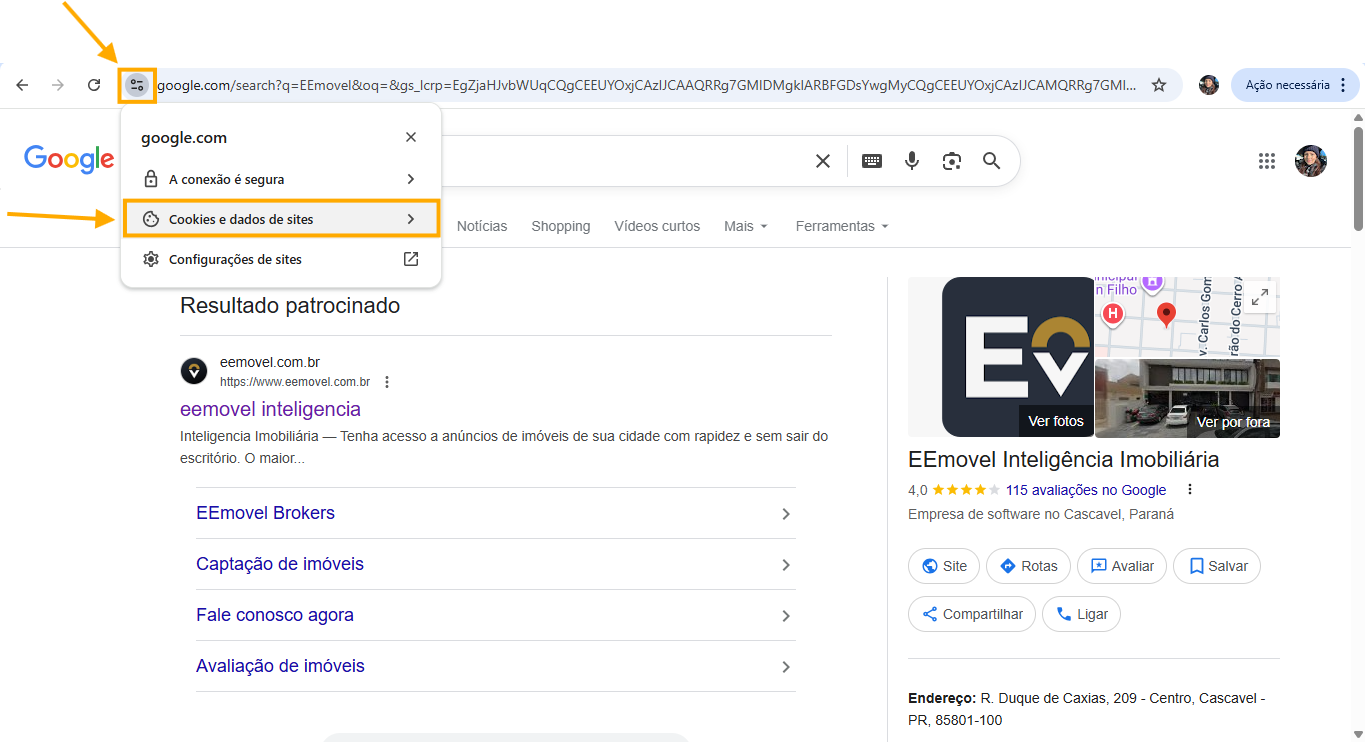Click the Salvar button
1365x742 pixels.
point(1217,566)
